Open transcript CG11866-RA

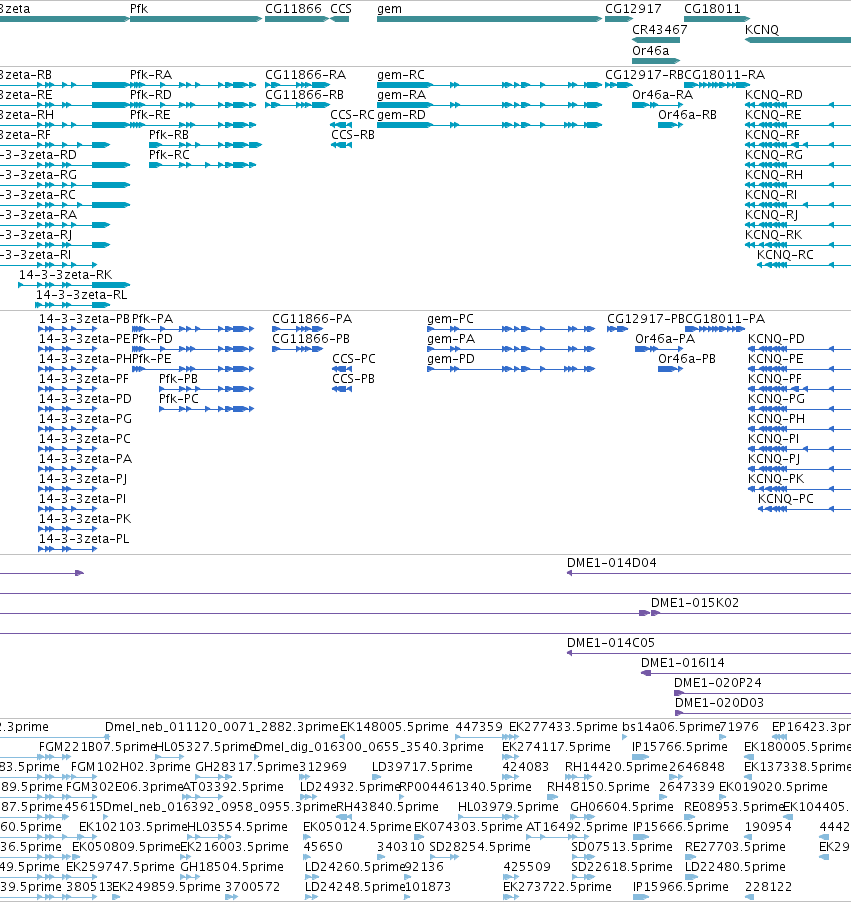tap(305, 75)
